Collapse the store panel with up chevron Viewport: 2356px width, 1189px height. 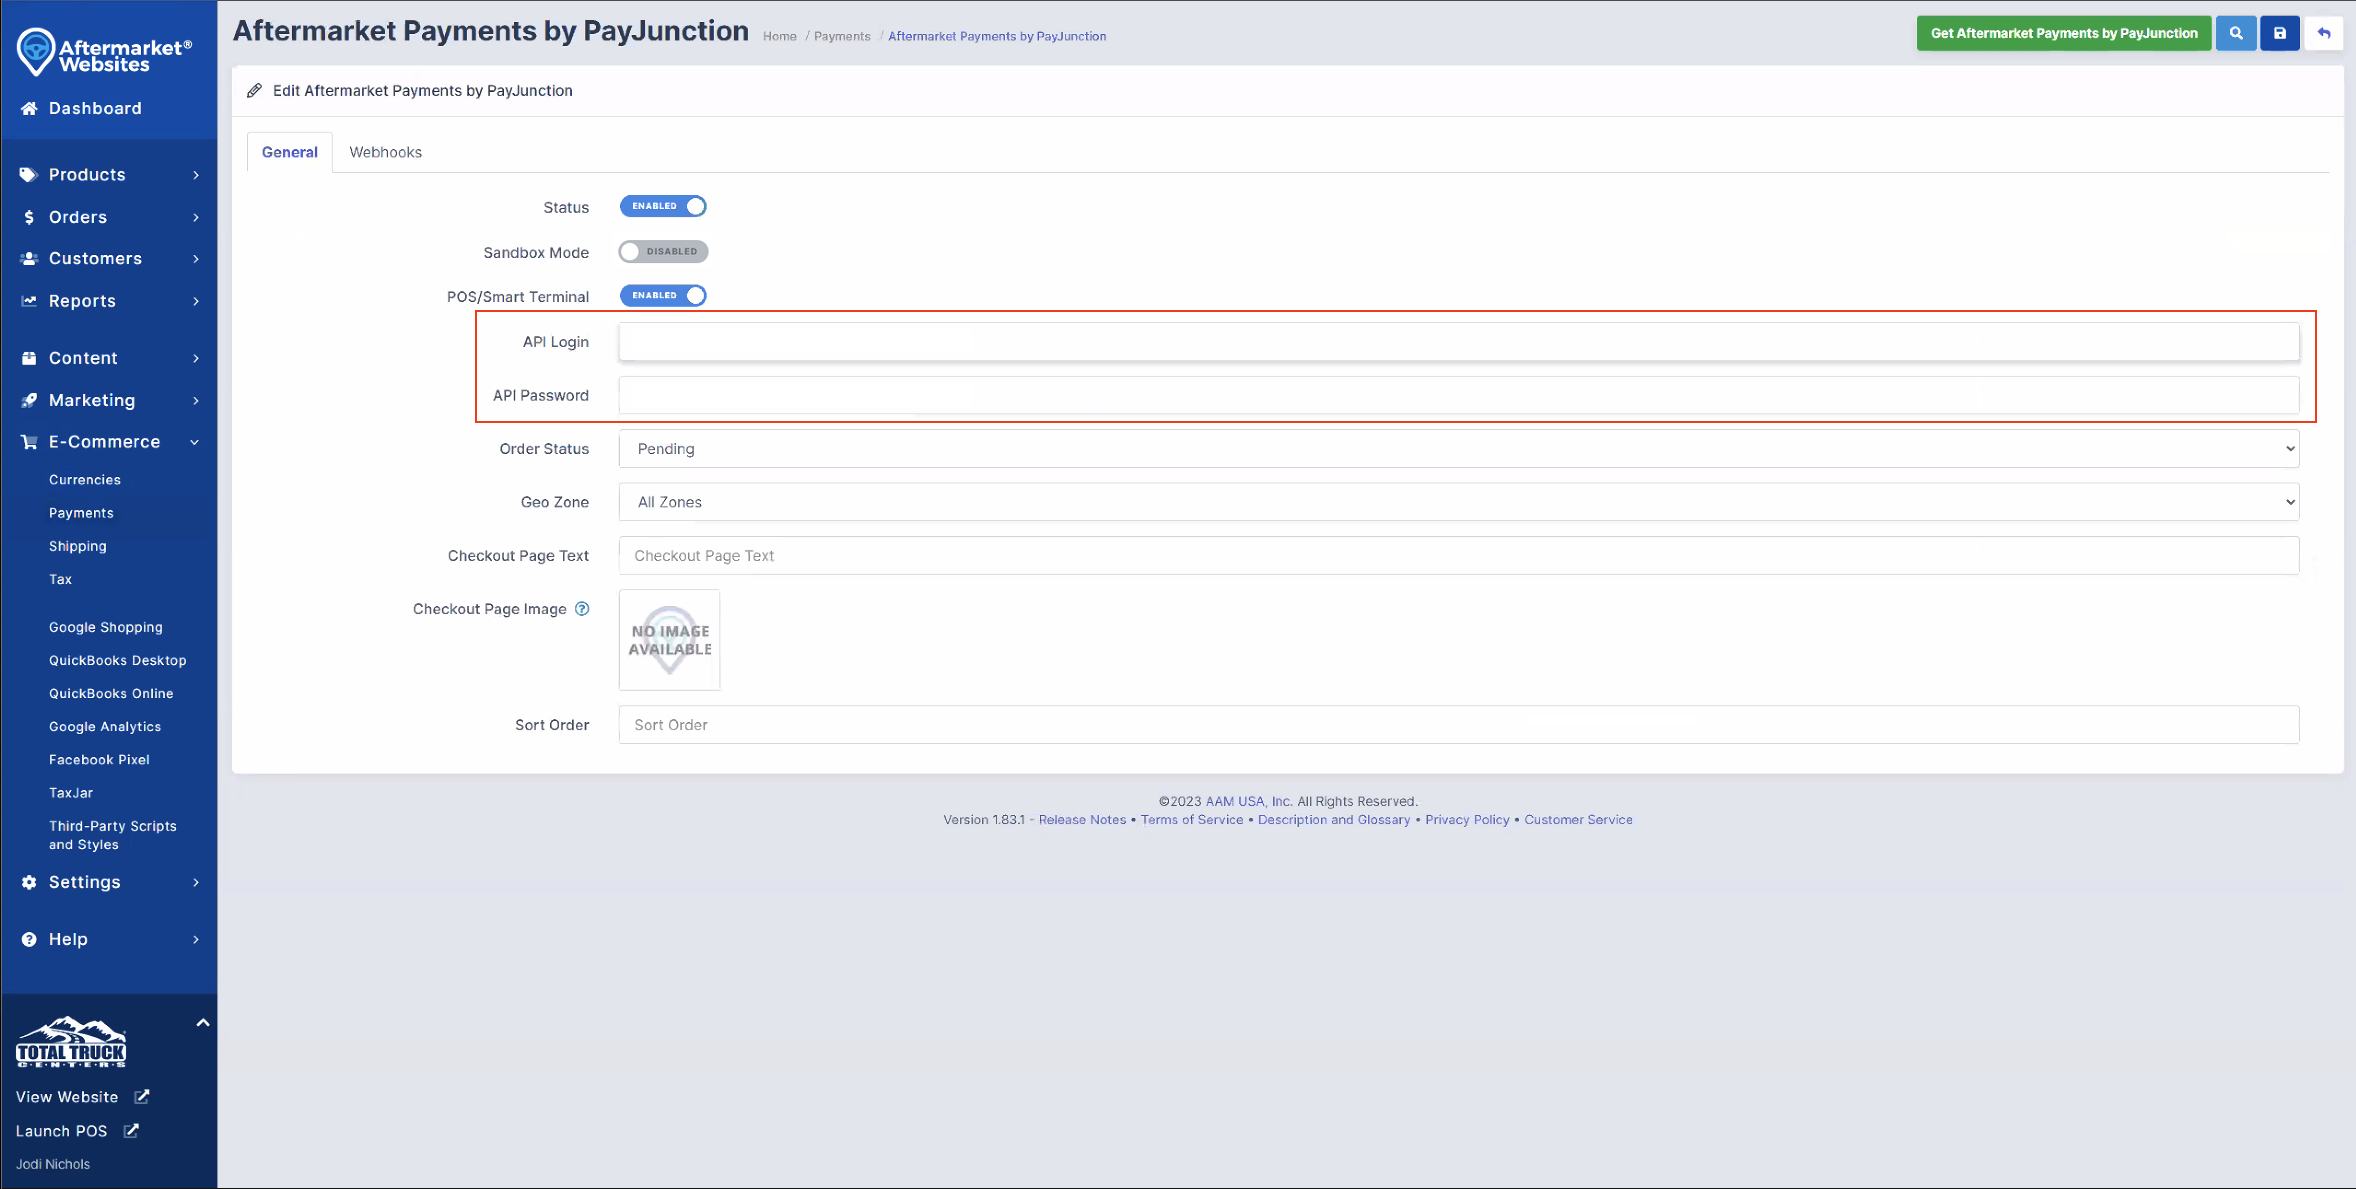203,1022
